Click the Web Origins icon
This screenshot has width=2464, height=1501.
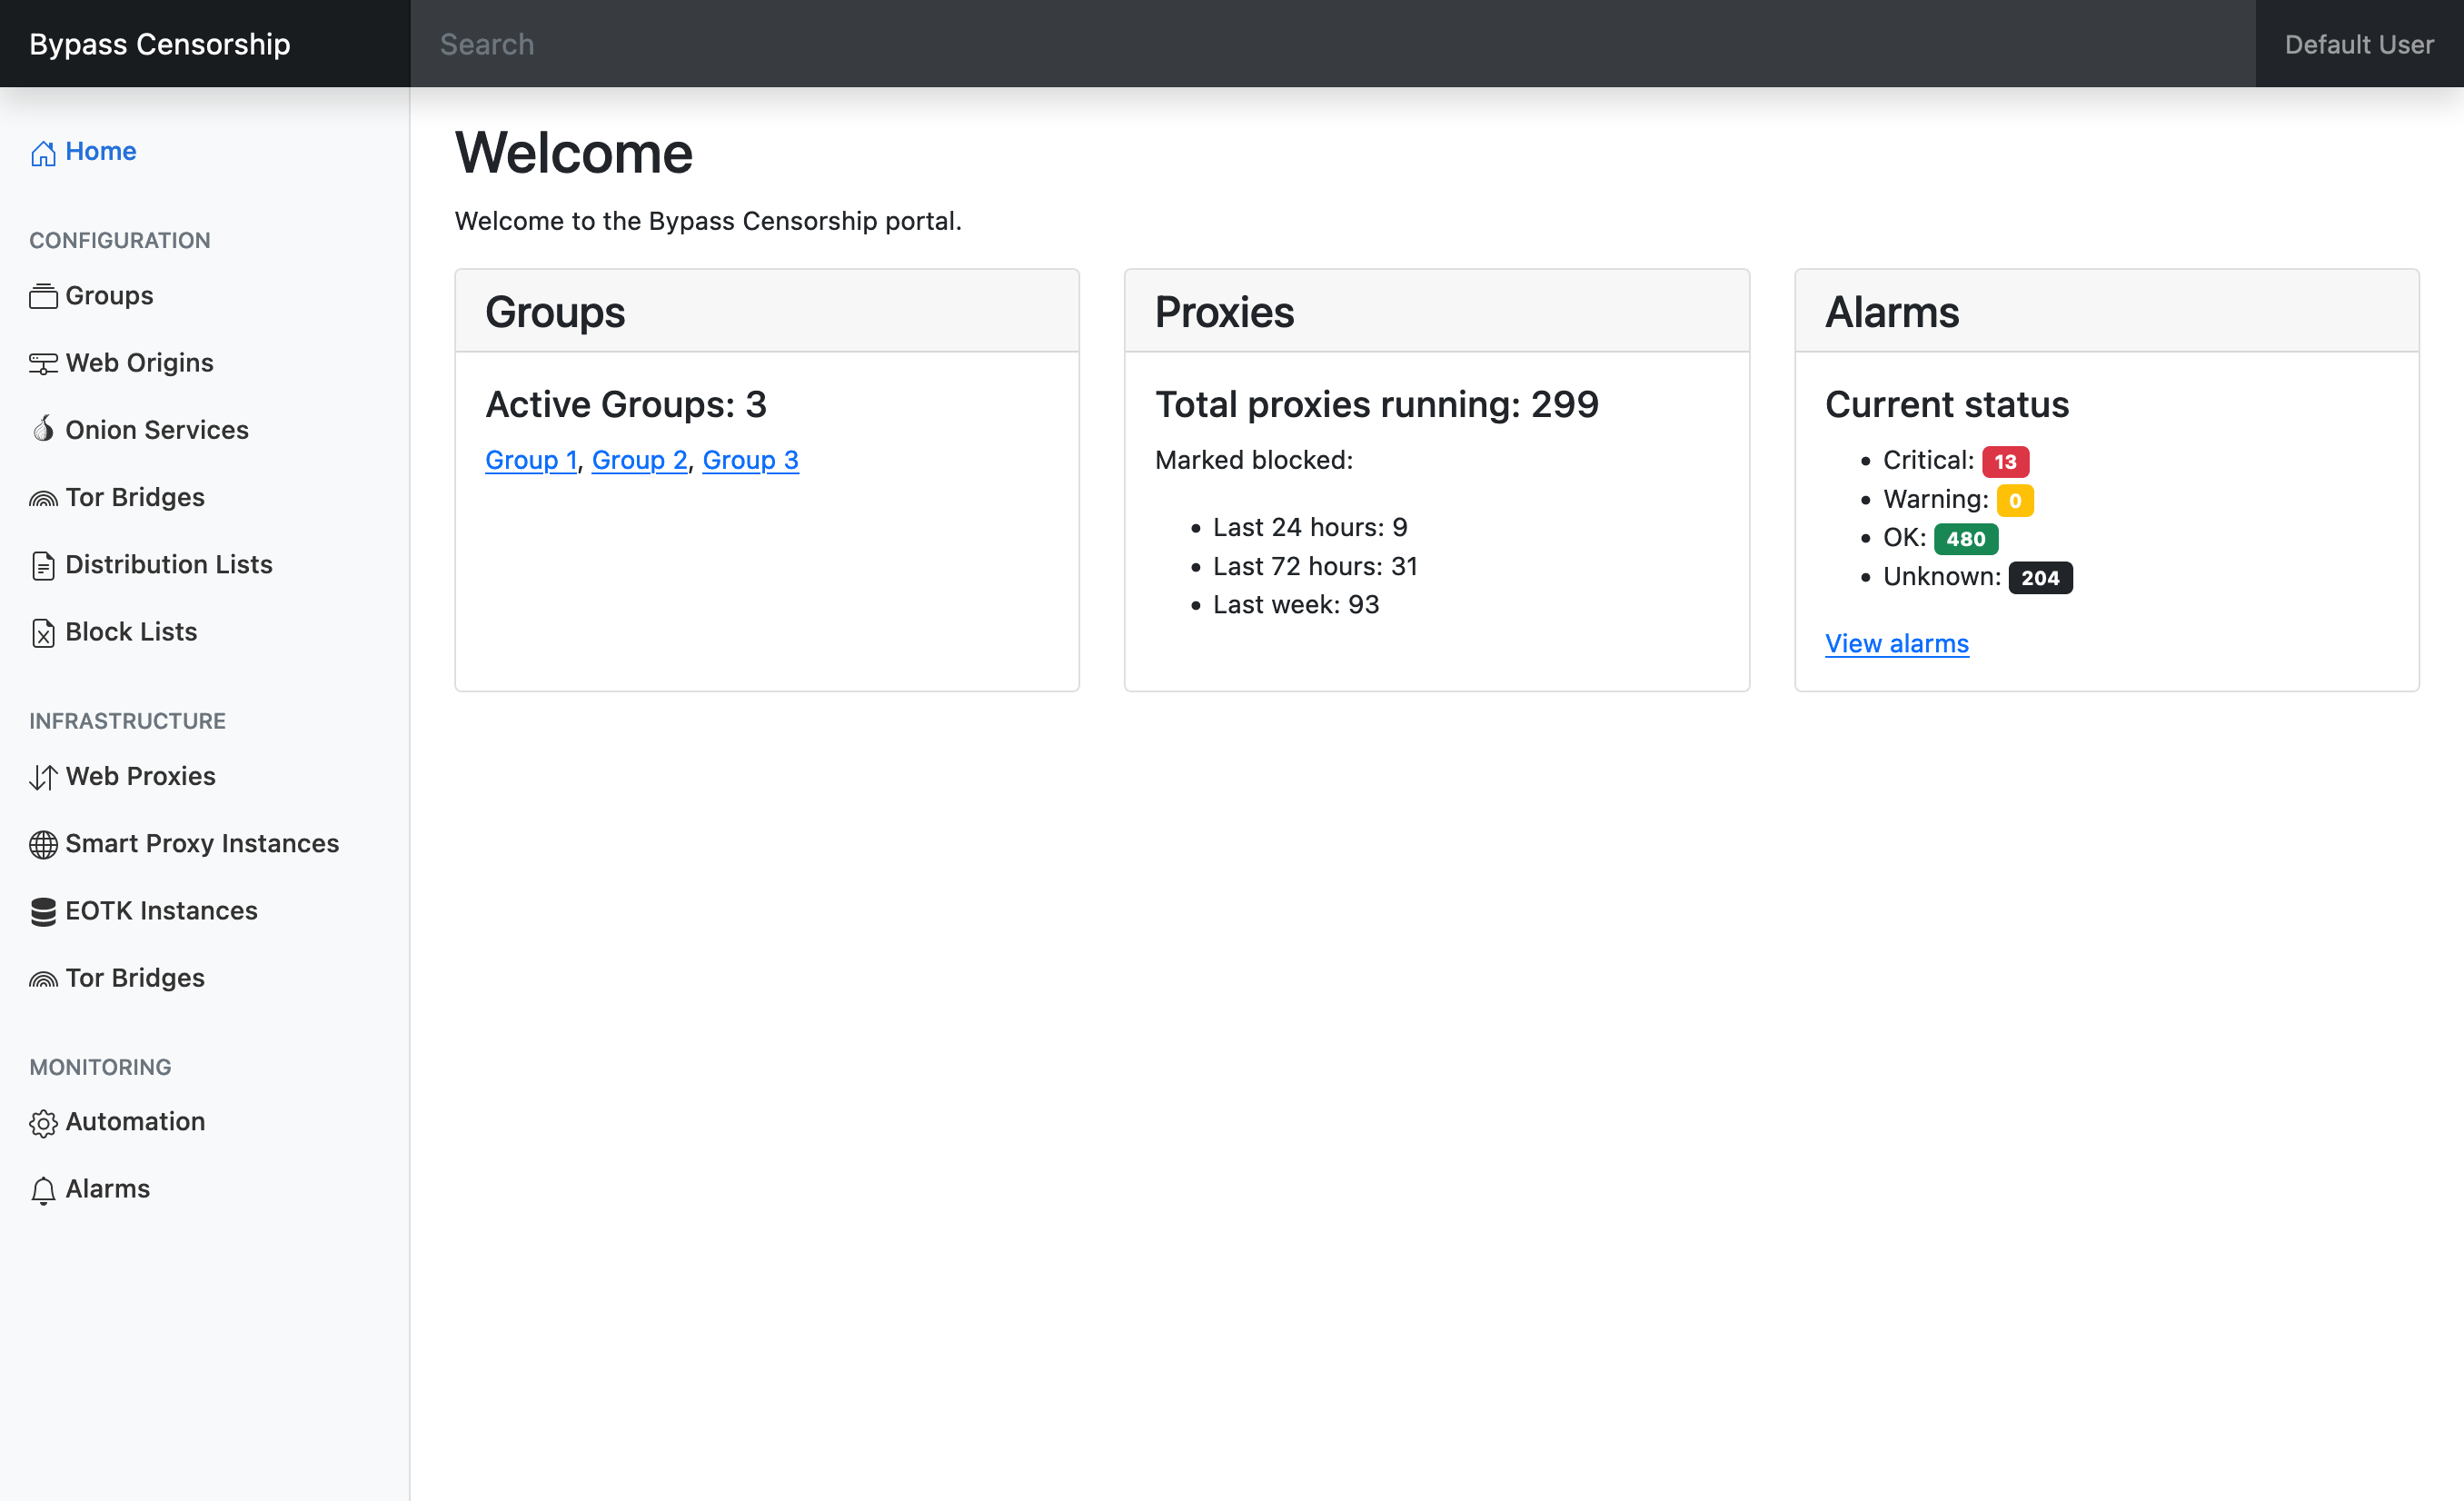(43, 364)
